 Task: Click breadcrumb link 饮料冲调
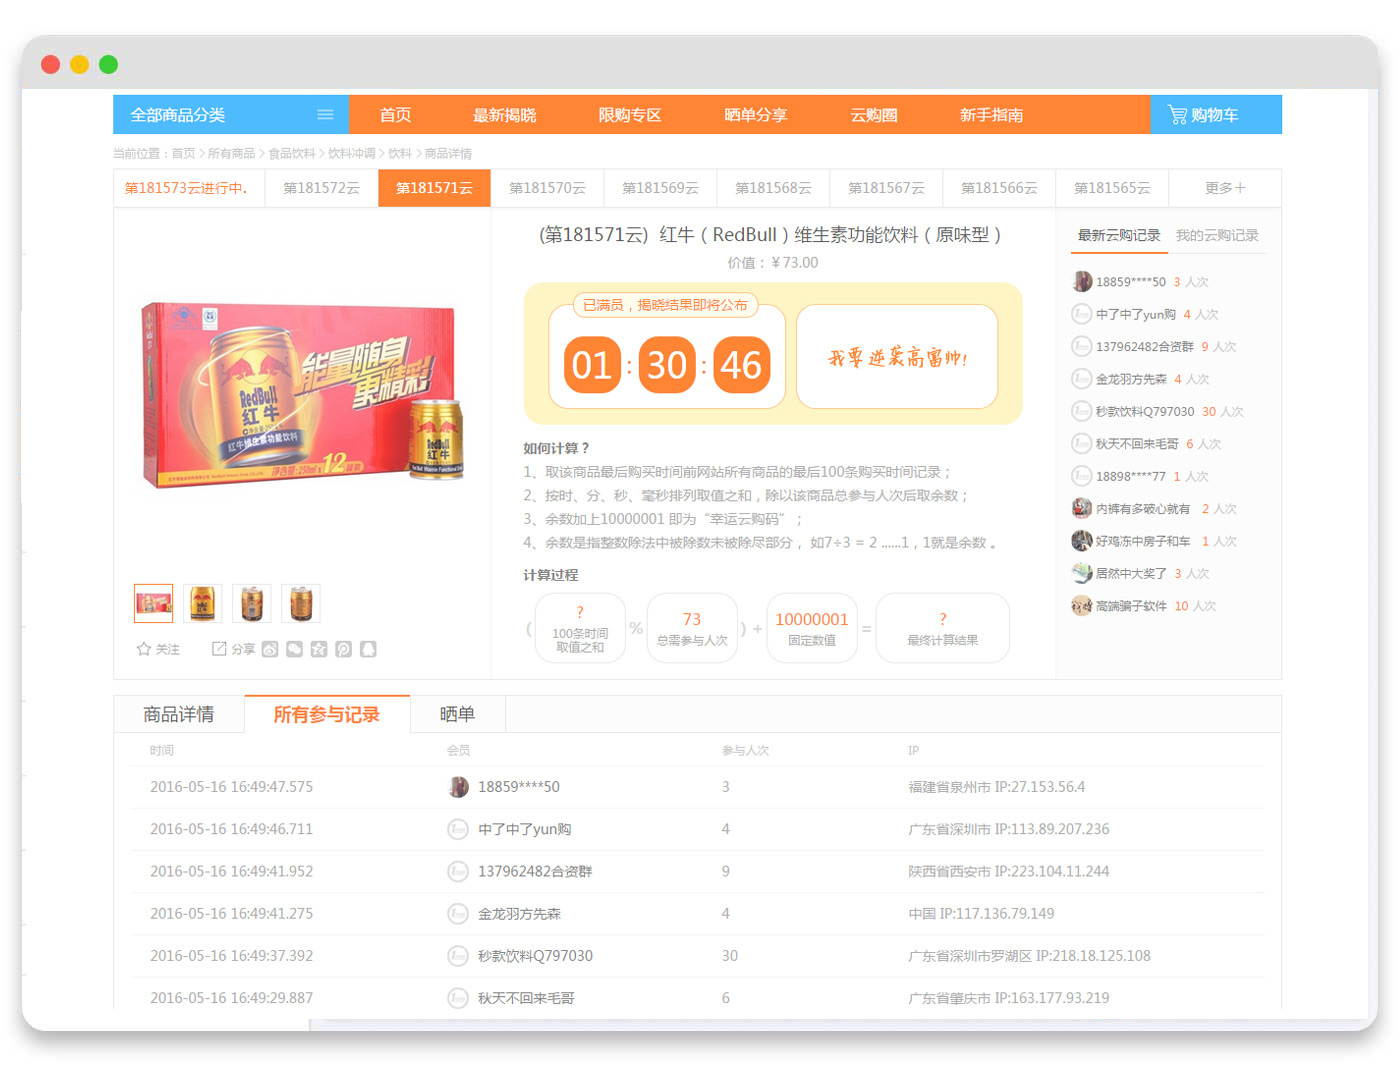[352, 153]
